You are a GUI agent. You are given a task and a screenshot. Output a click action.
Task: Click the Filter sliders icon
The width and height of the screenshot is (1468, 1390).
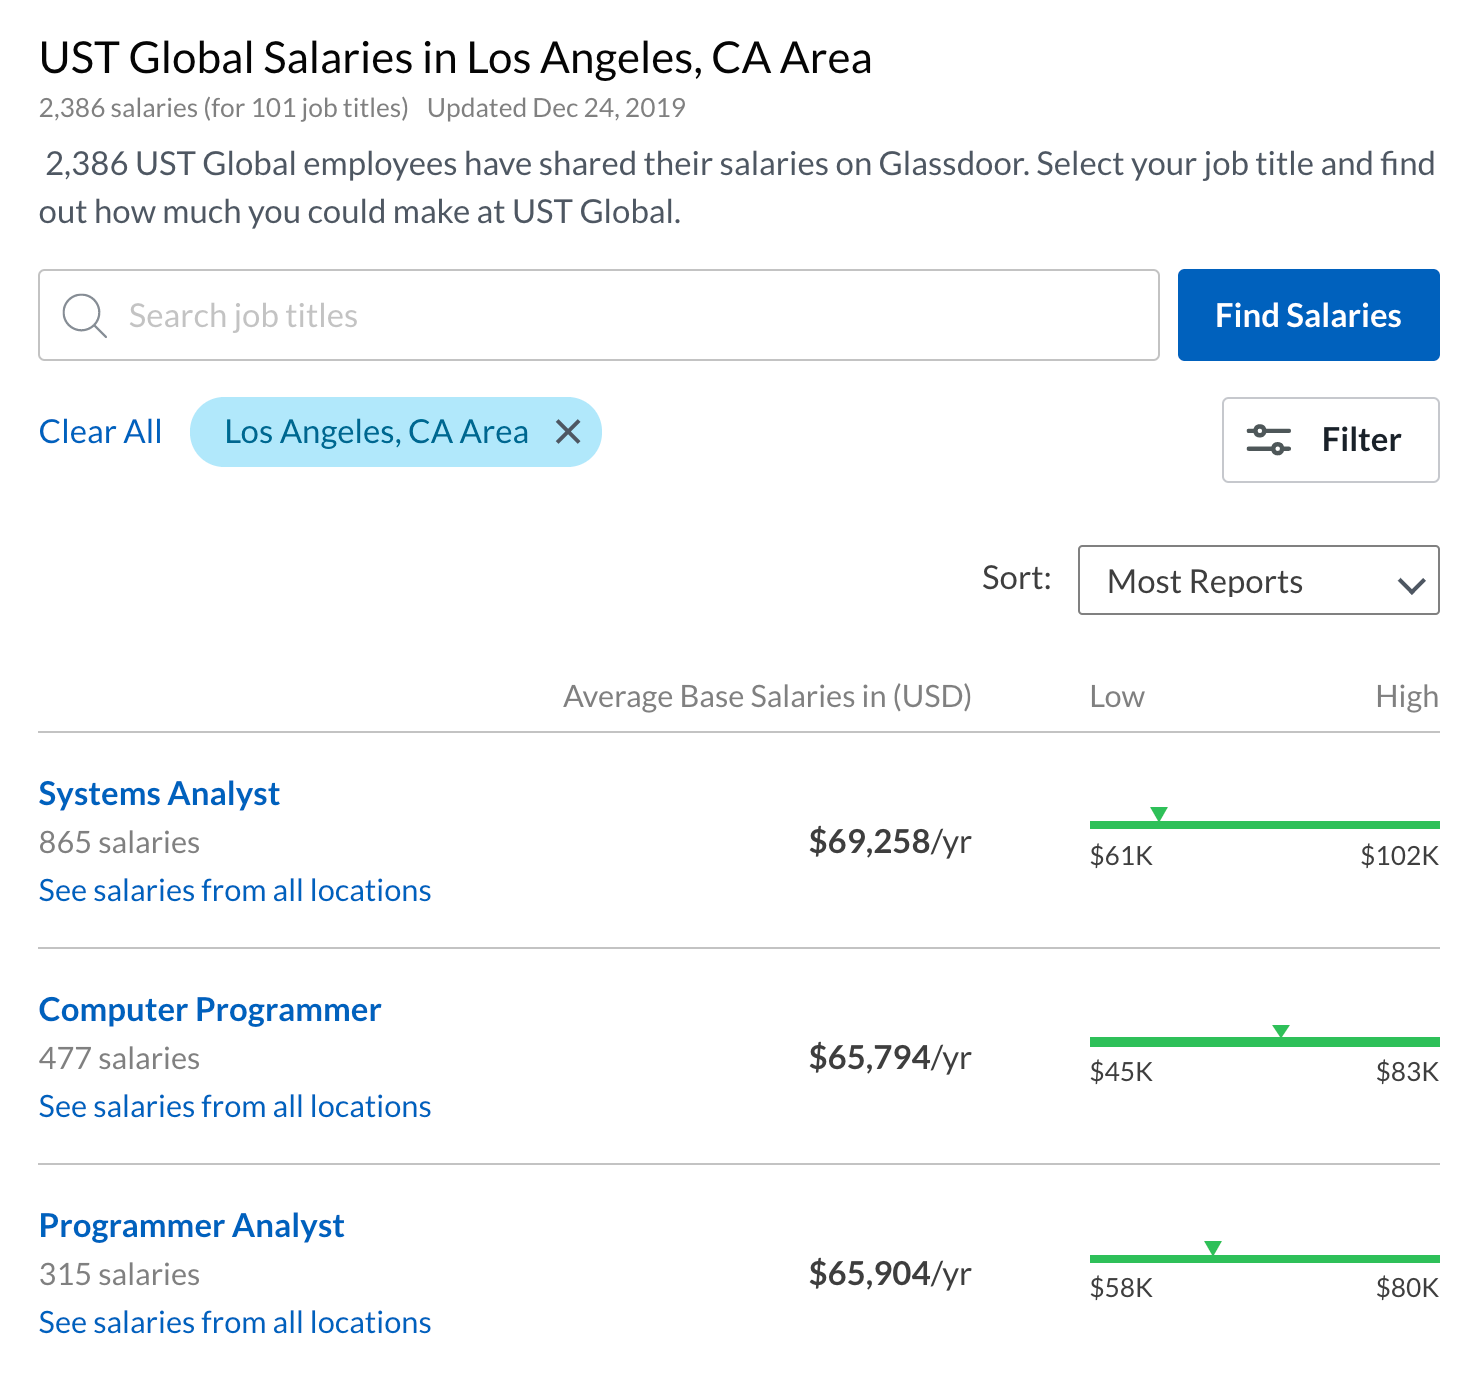point(1269,440)
